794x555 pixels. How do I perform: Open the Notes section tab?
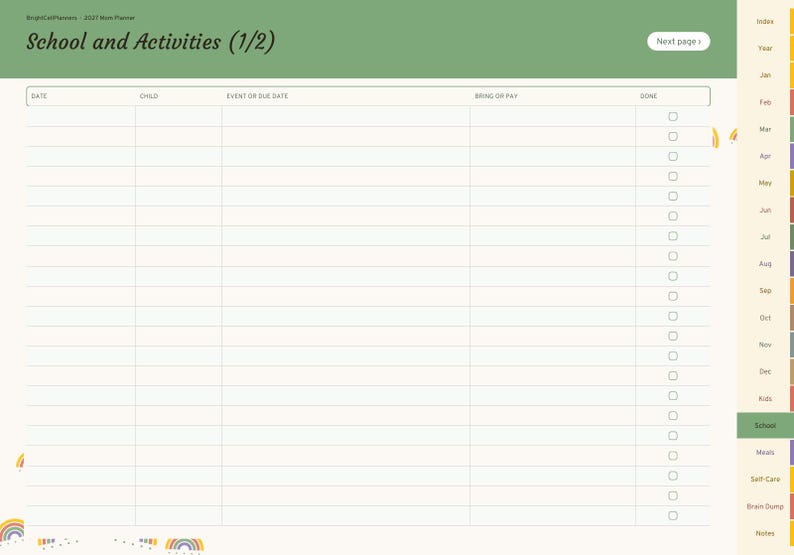coord(765,533)
